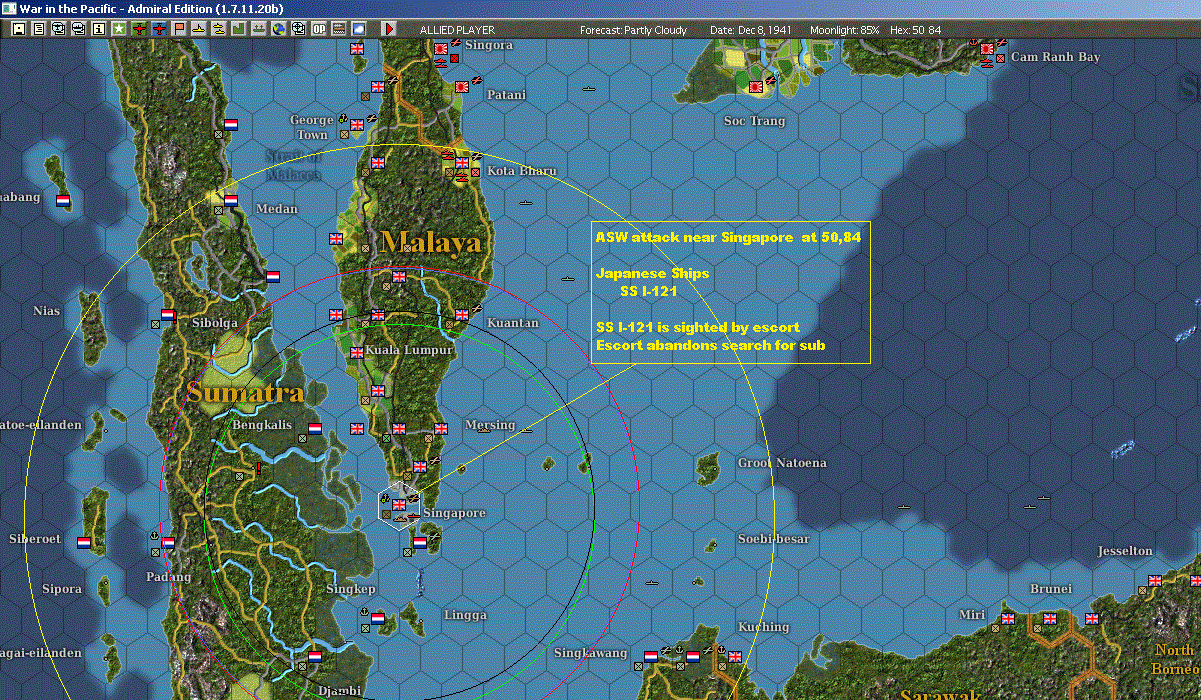
Task: Select the Dutch flag near Bengkalis
Action: point(315,428)
